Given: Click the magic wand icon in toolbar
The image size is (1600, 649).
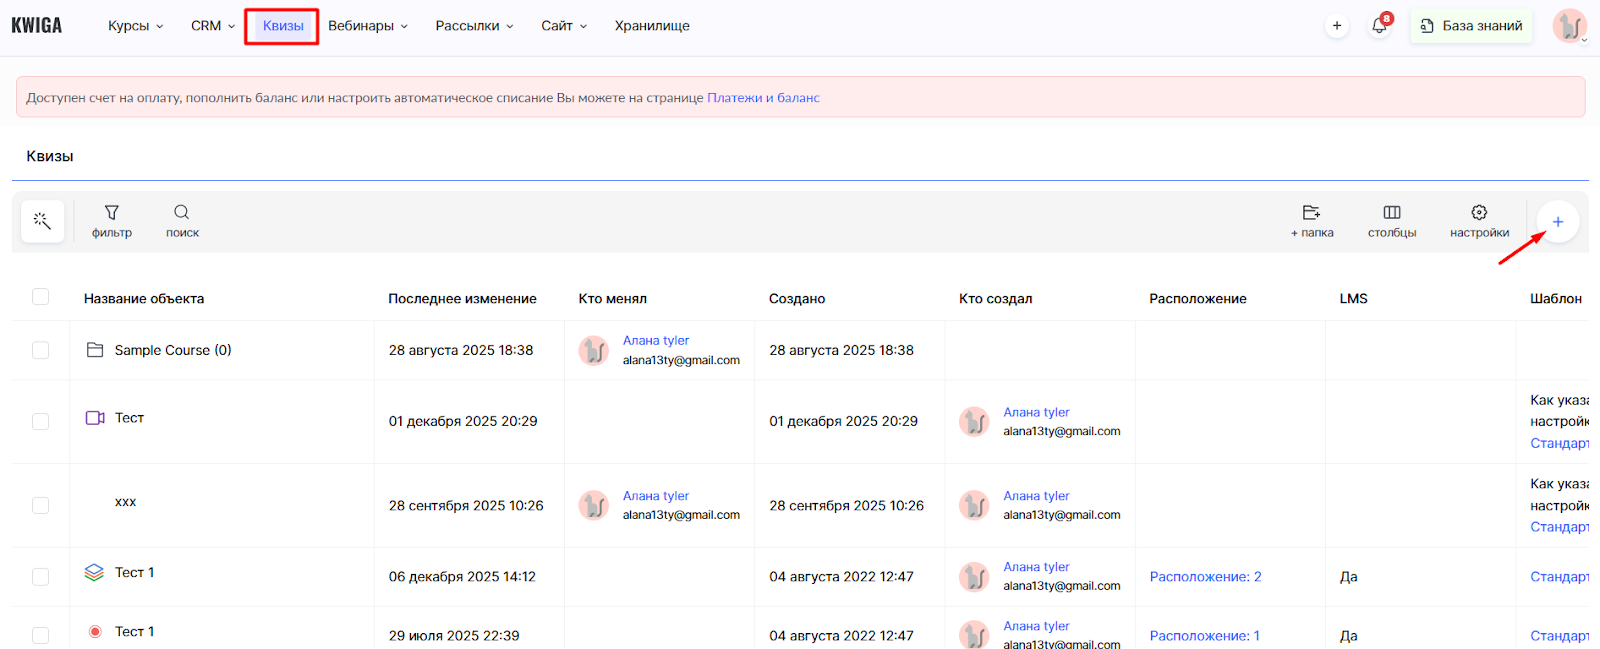Looking at the screenshot, I should point(42,221).
